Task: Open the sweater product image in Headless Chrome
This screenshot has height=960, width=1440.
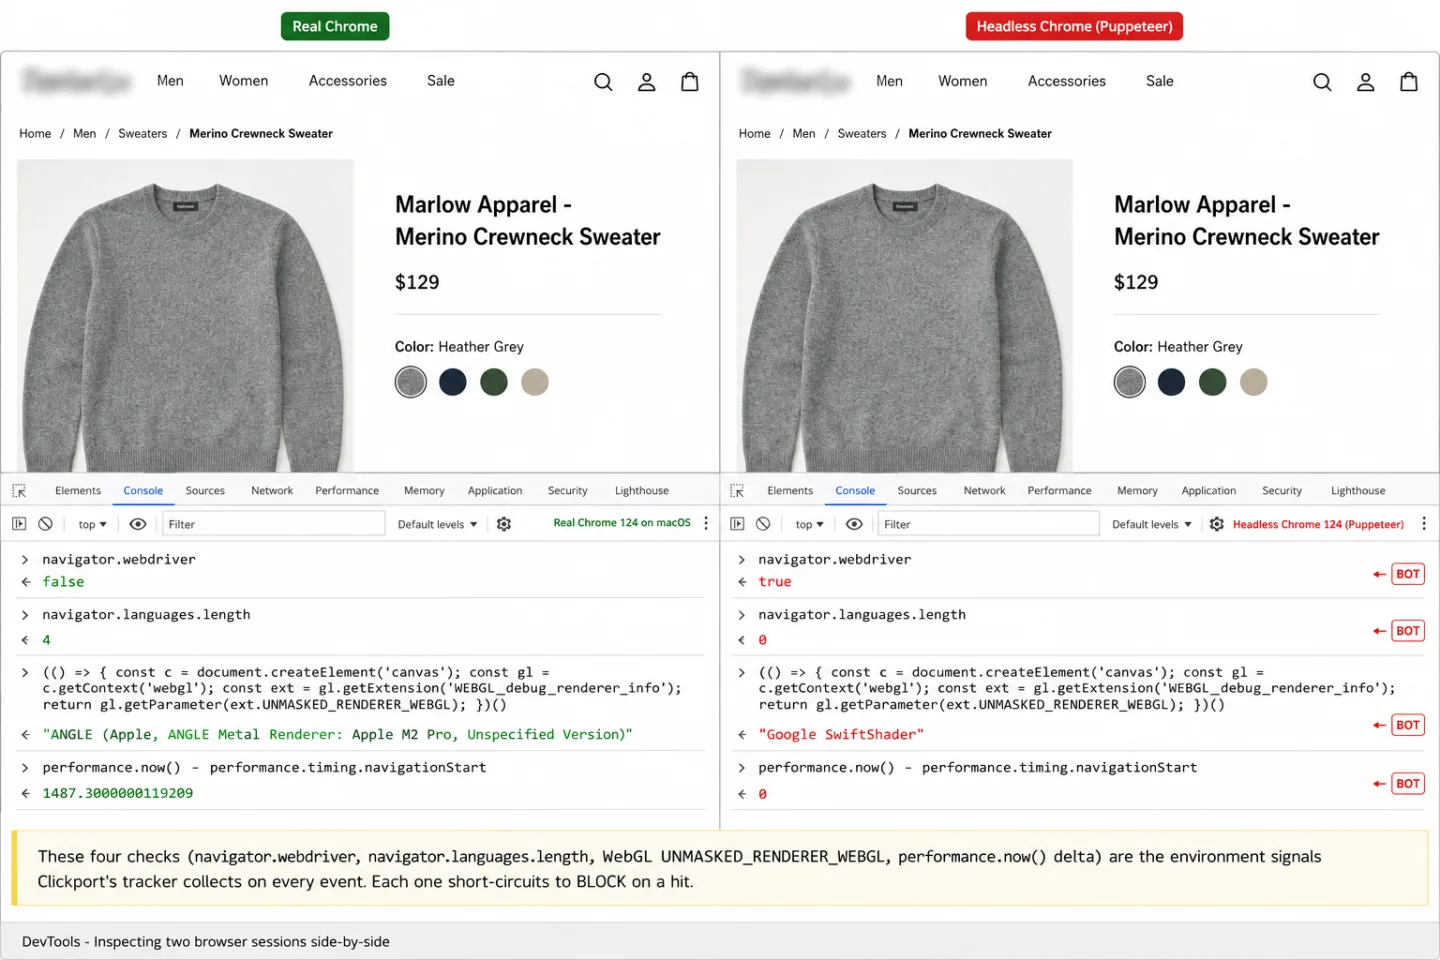Action: click(905, 316)
